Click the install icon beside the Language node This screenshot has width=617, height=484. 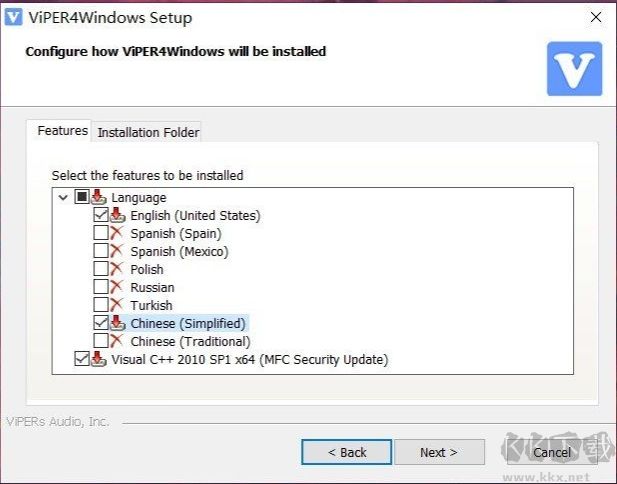tap(99, 197)
